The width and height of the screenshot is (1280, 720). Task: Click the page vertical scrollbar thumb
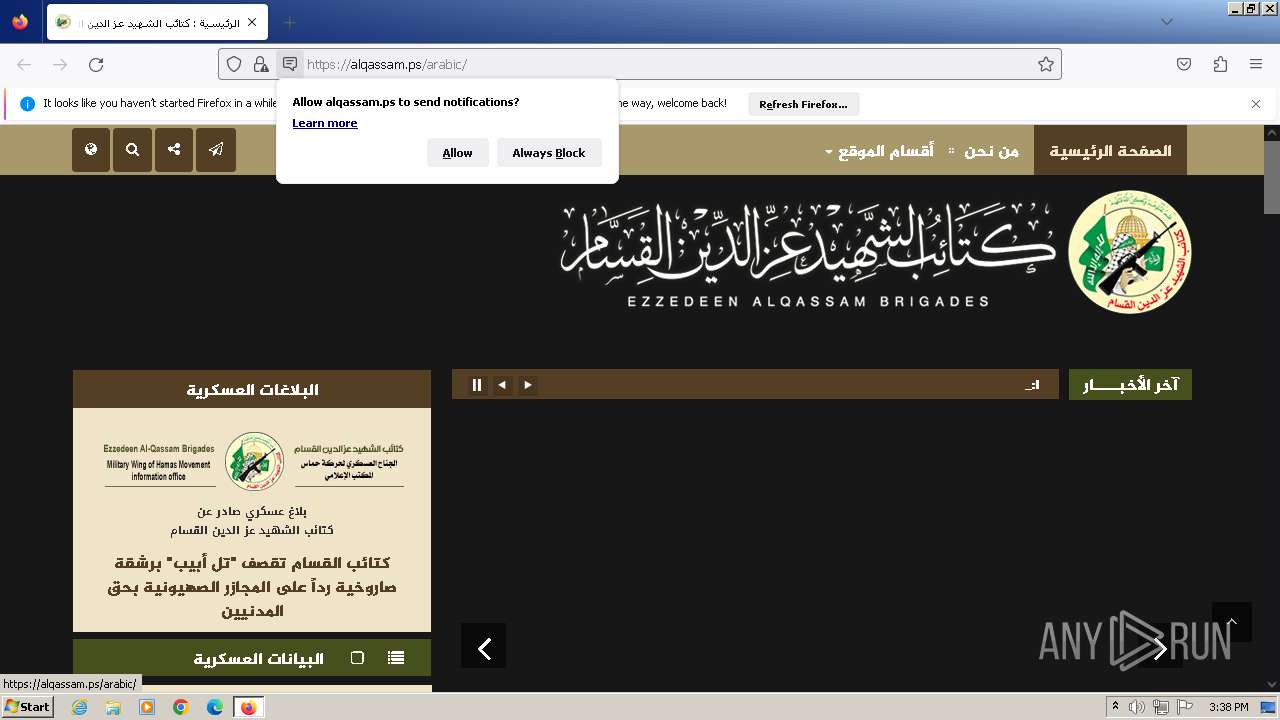tap(1272, 177)
